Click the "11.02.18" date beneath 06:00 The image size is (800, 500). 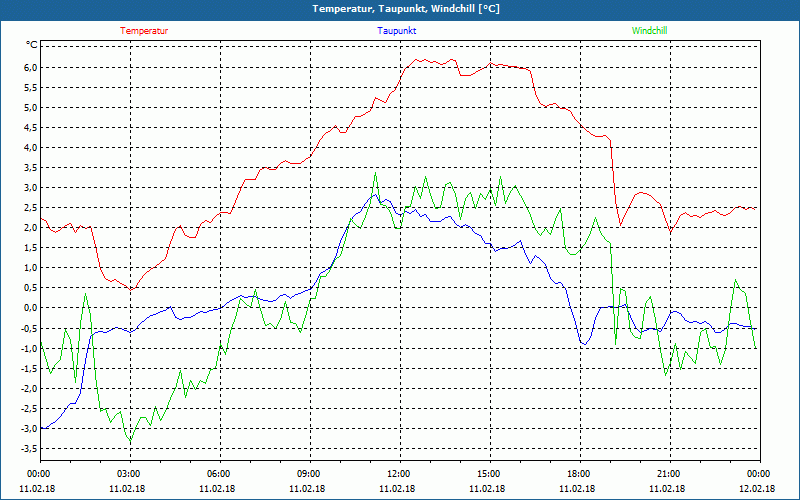click(217, 488)
